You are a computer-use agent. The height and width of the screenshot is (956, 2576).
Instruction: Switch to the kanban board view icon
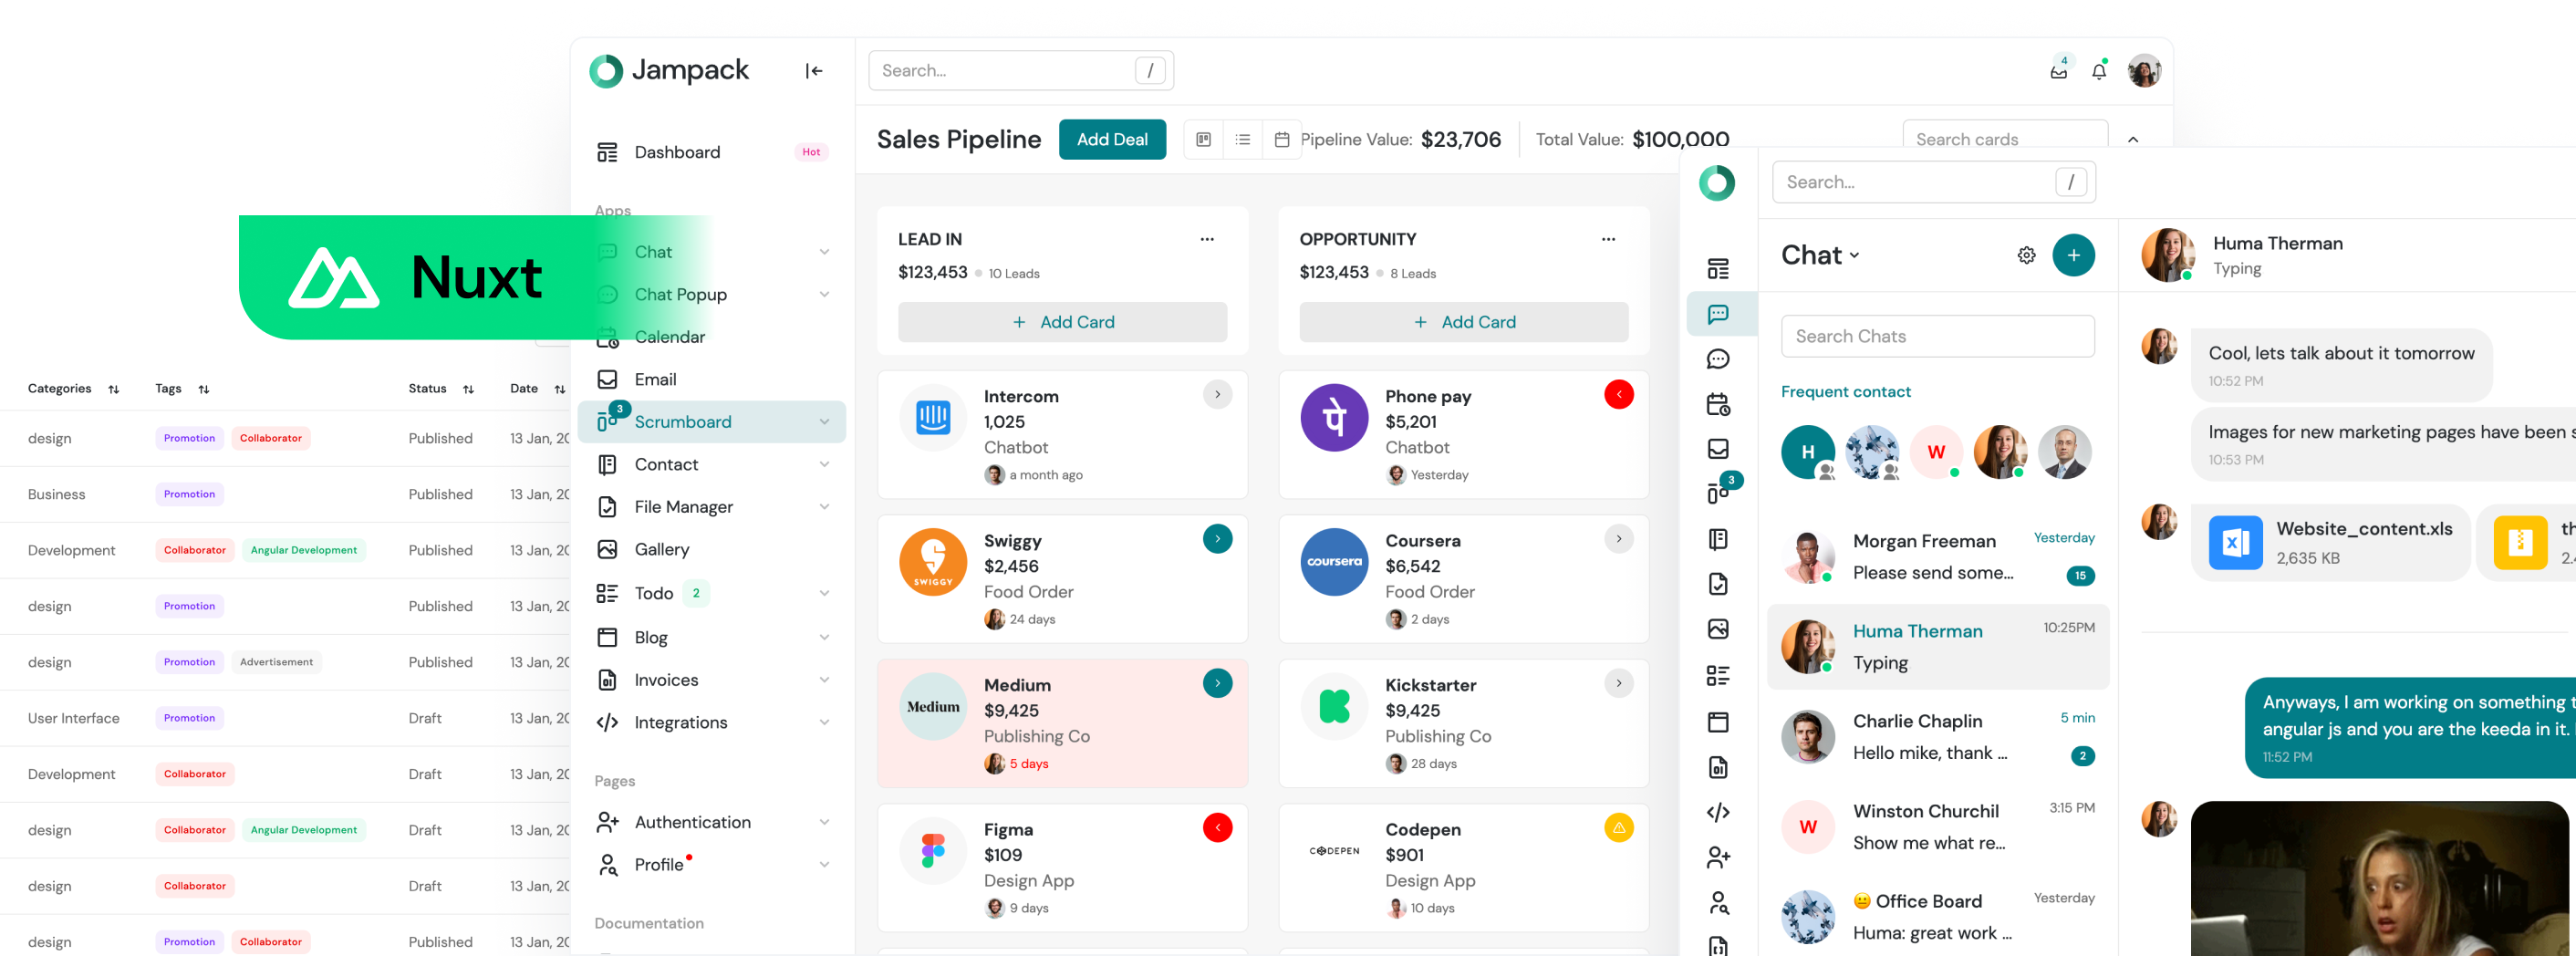[x=1204, y=140]
